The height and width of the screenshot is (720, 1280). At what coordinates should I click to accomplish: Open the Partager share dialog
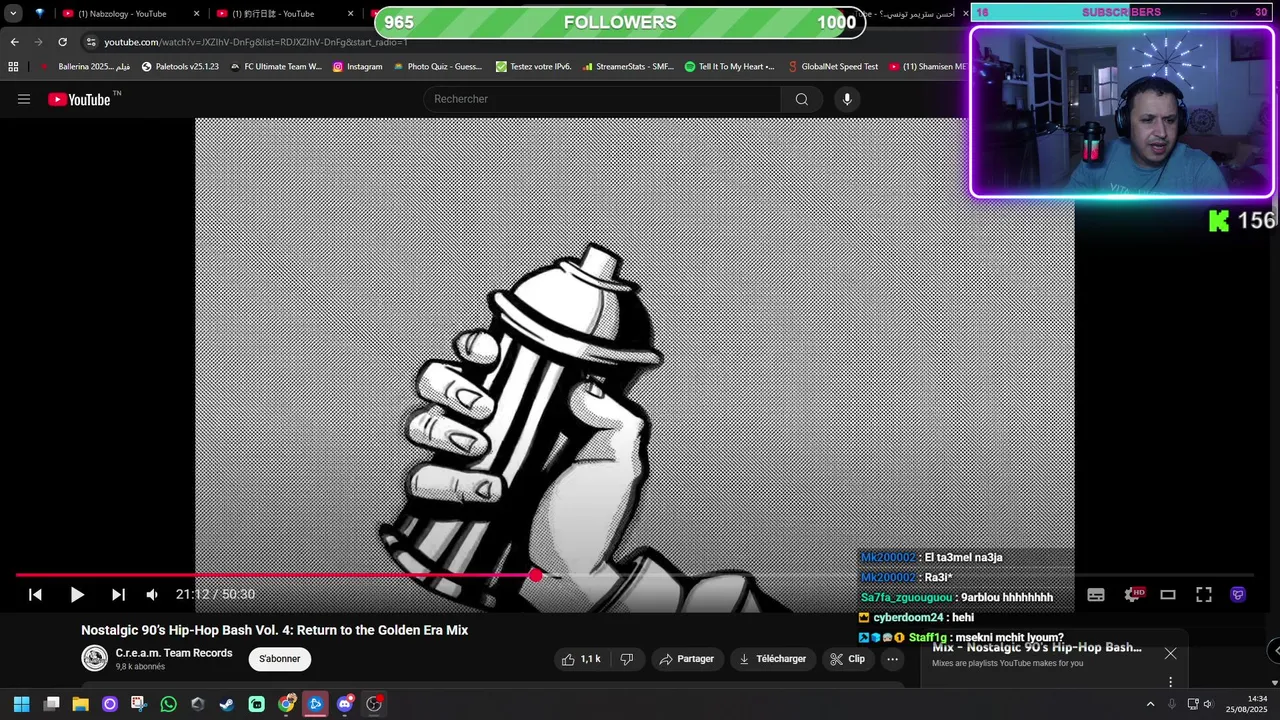point(687,659)
